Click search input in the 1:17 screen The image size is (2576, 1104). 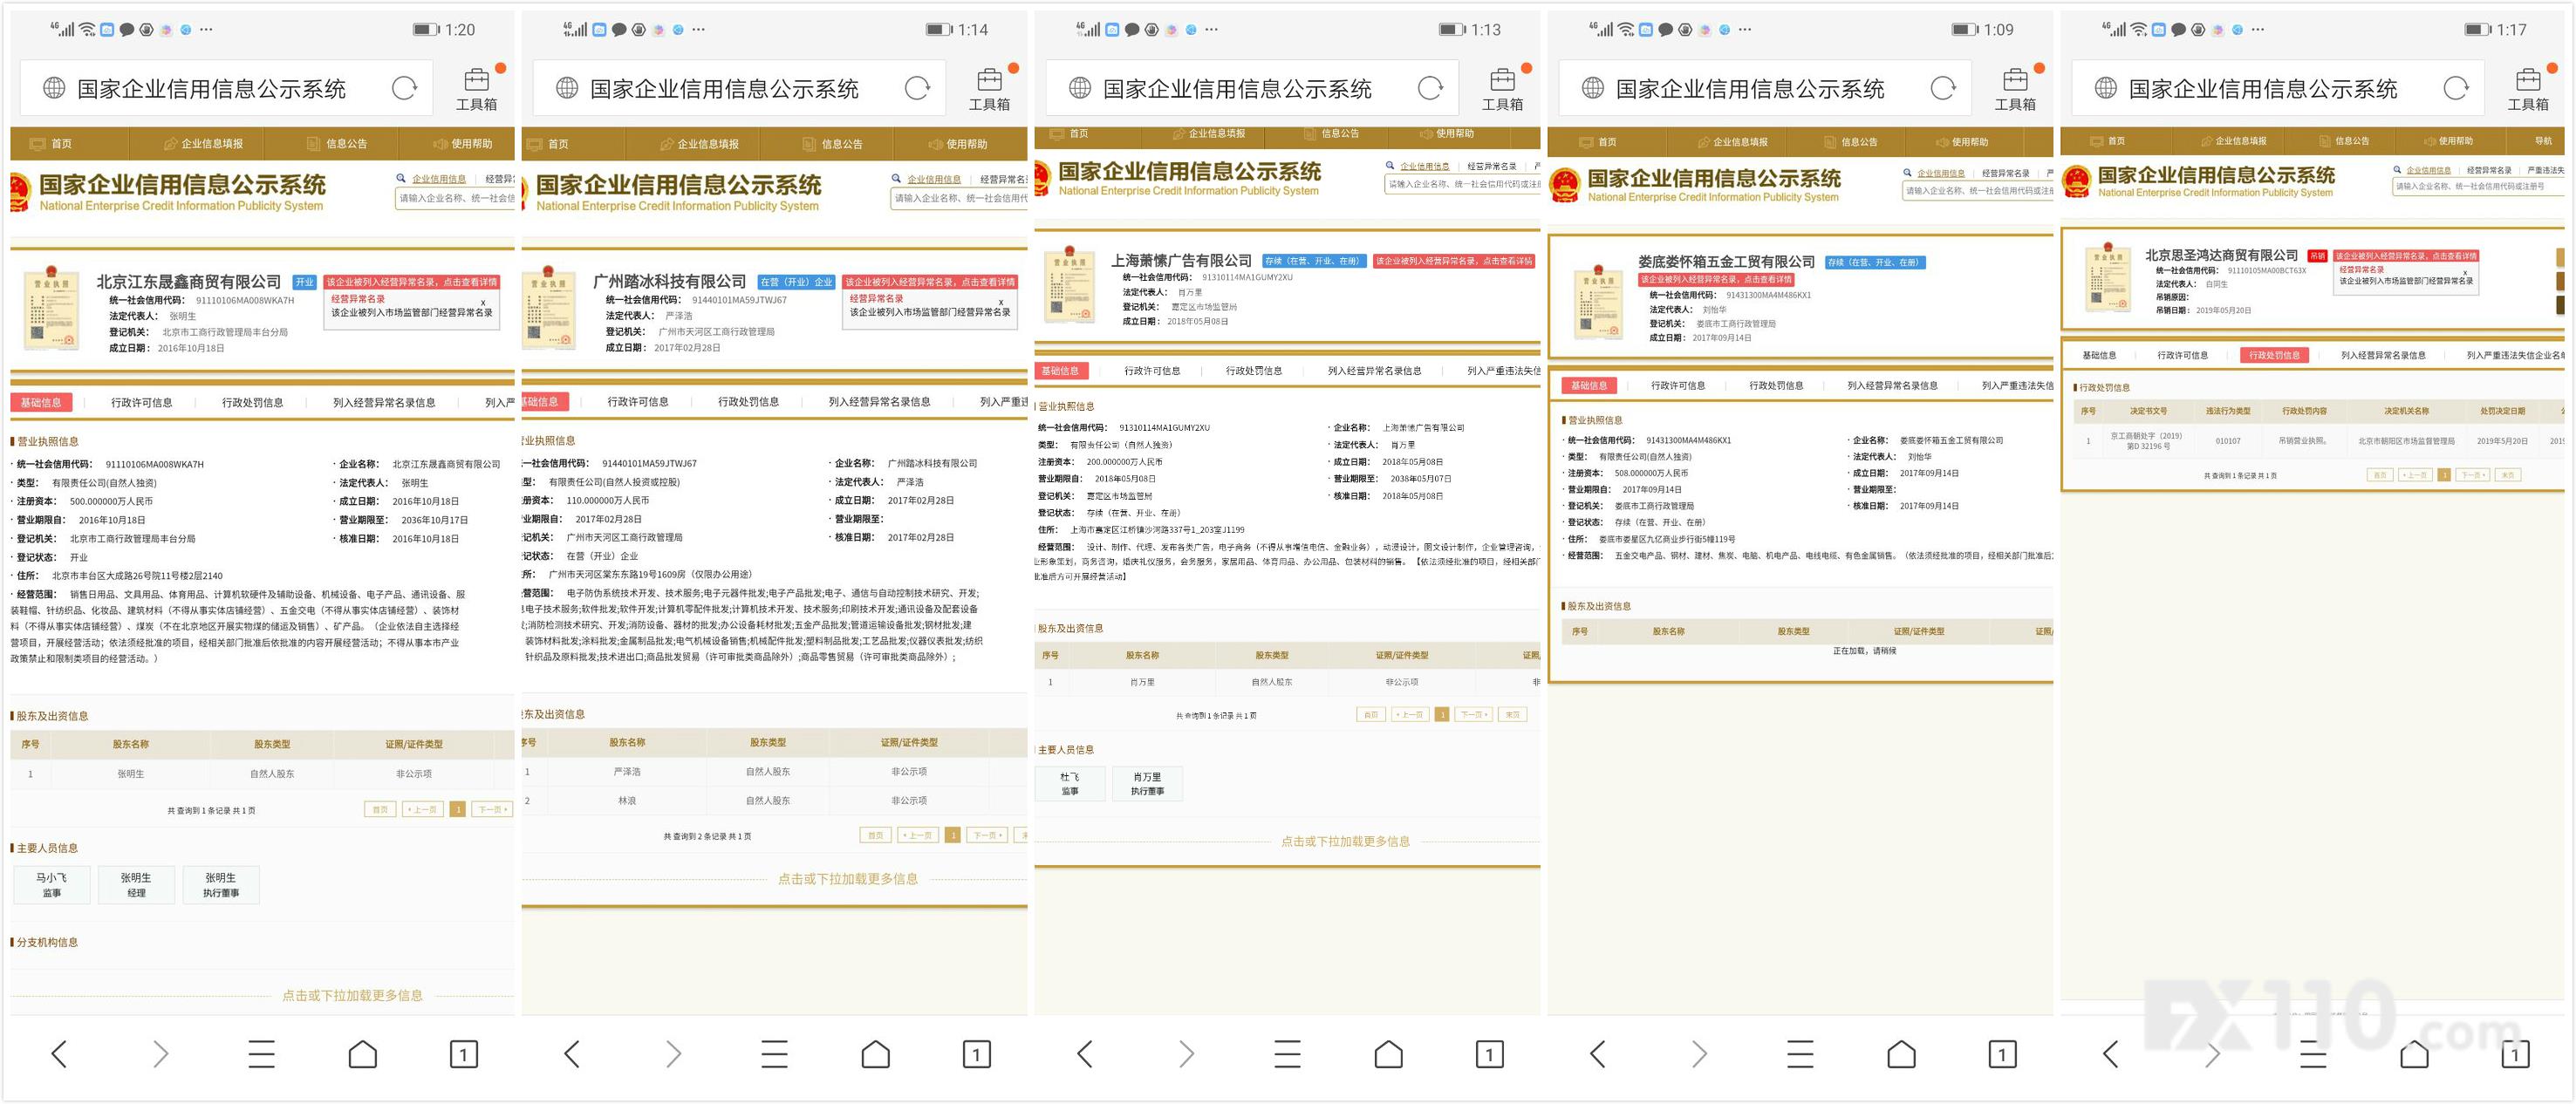[2477, 186]
